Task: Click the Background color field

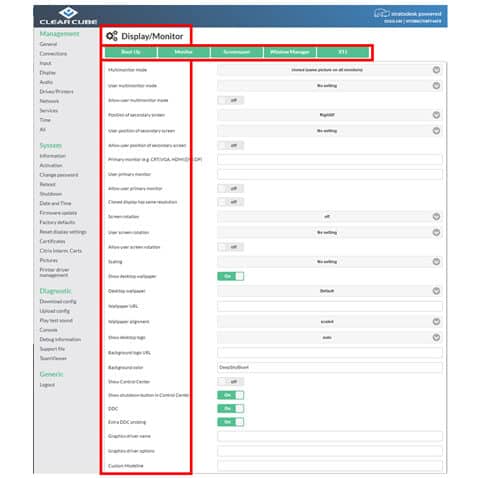Action: tap(330, 367)
